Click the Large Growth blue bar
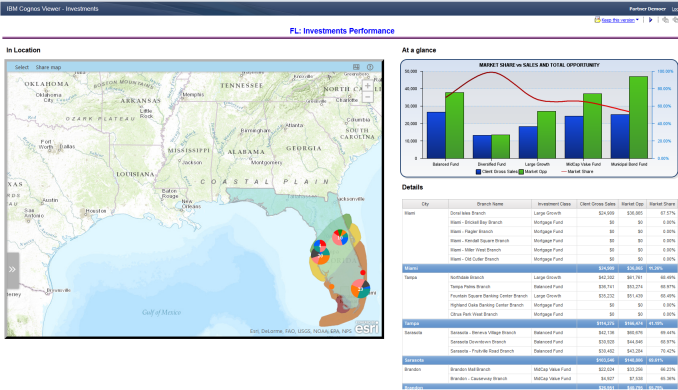 (528, 142)
